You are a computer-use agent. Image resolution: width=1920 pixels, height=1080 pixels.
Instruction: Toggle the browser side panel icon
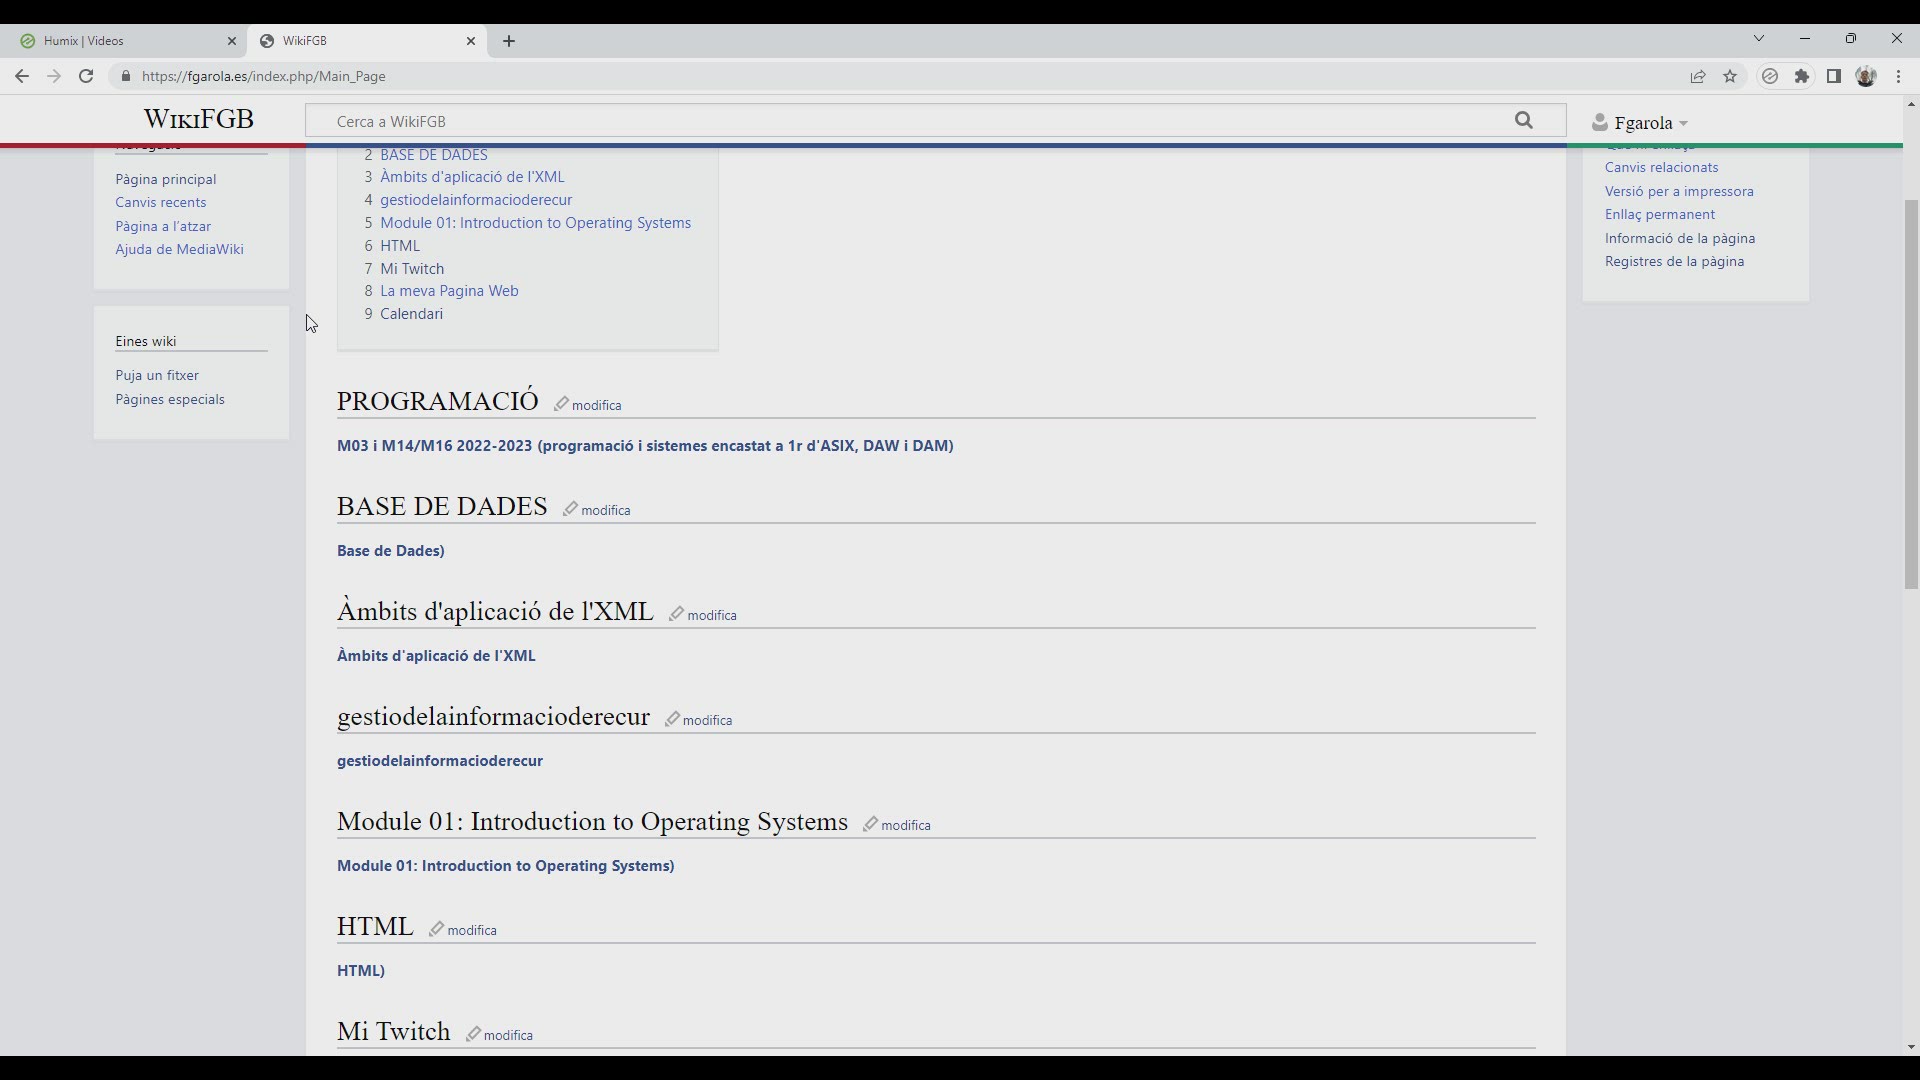click(x=1834, y=76)
